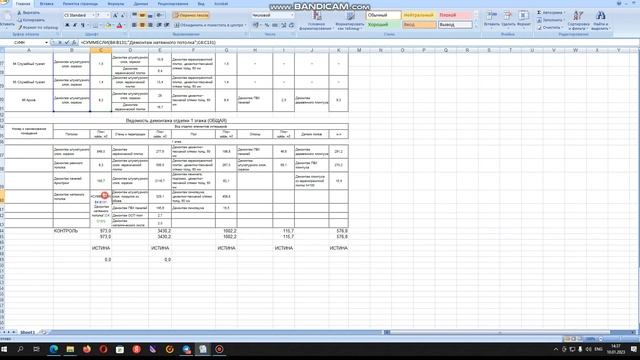
Task: Increase the decimal places
Action: tap(284, 25)
